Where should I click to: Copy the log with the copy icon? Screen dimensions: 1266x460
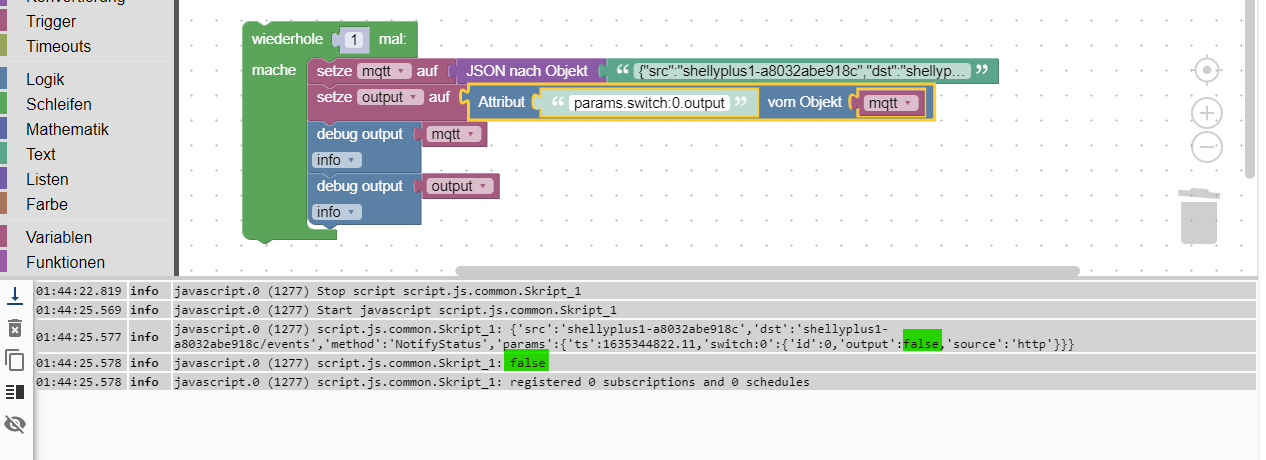[x=15, y=360]
